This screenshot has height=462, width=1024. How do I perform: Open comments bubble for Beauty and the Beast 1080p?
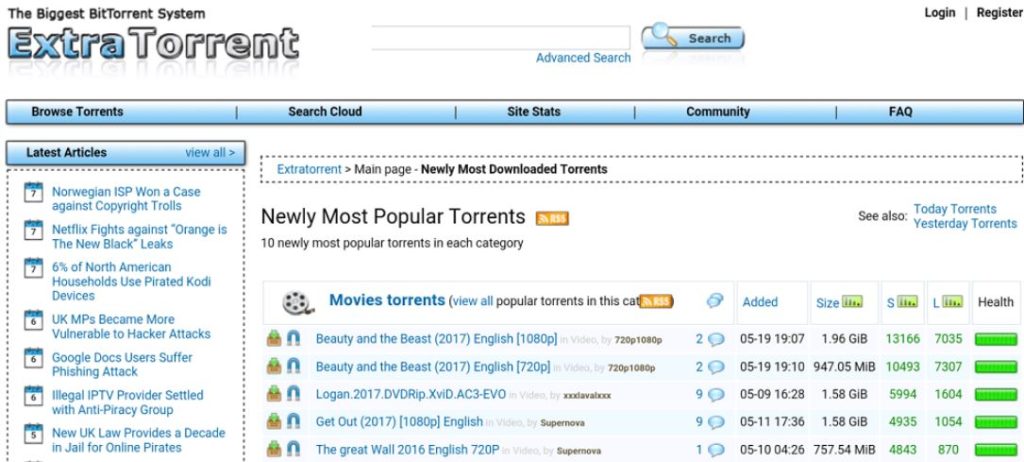coord(716,339)
